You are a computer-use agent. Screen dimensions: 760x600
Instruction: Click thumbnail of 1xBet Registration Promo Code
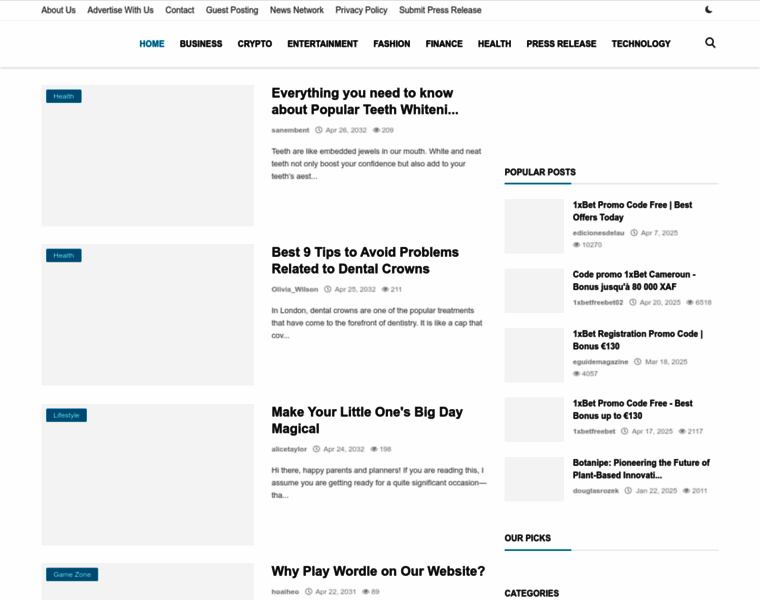click(x=534, y=355)
